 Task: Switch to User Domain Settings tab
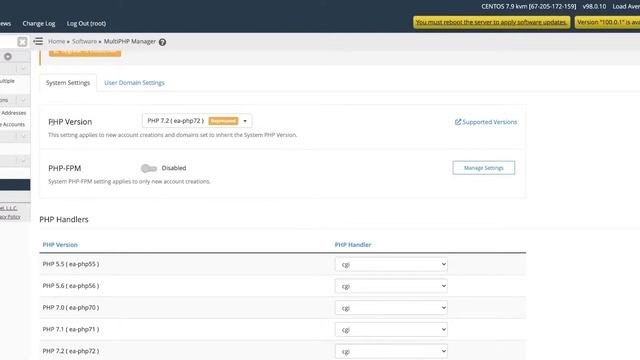pyautogui.click(x=134, y=82)
